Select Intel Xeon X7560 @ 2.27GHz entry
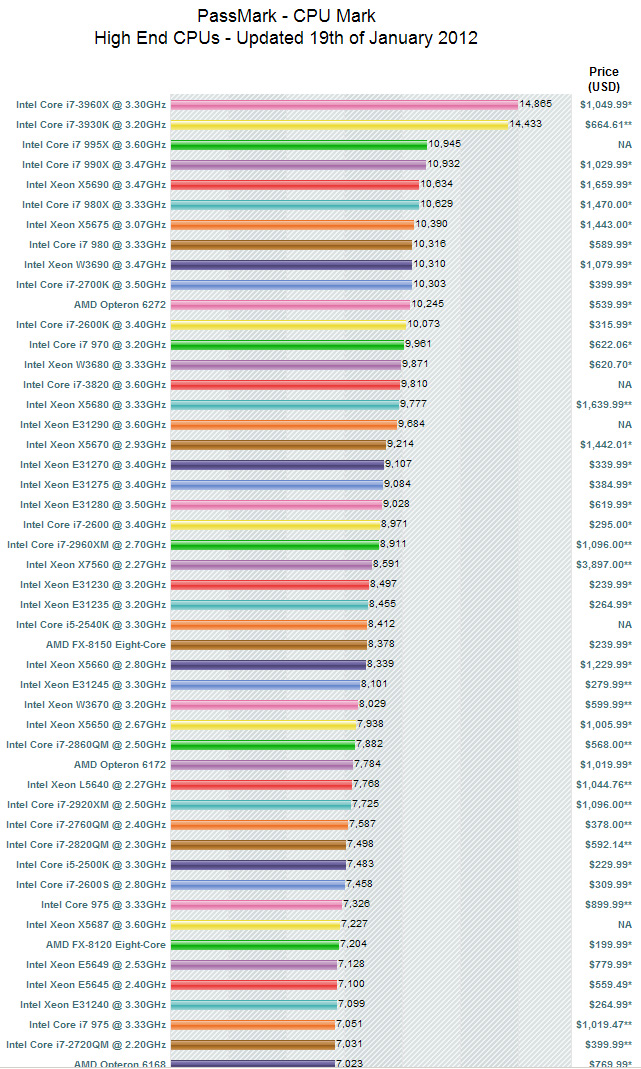This screenshot has height=1069, width=641. tap(95, 564)
